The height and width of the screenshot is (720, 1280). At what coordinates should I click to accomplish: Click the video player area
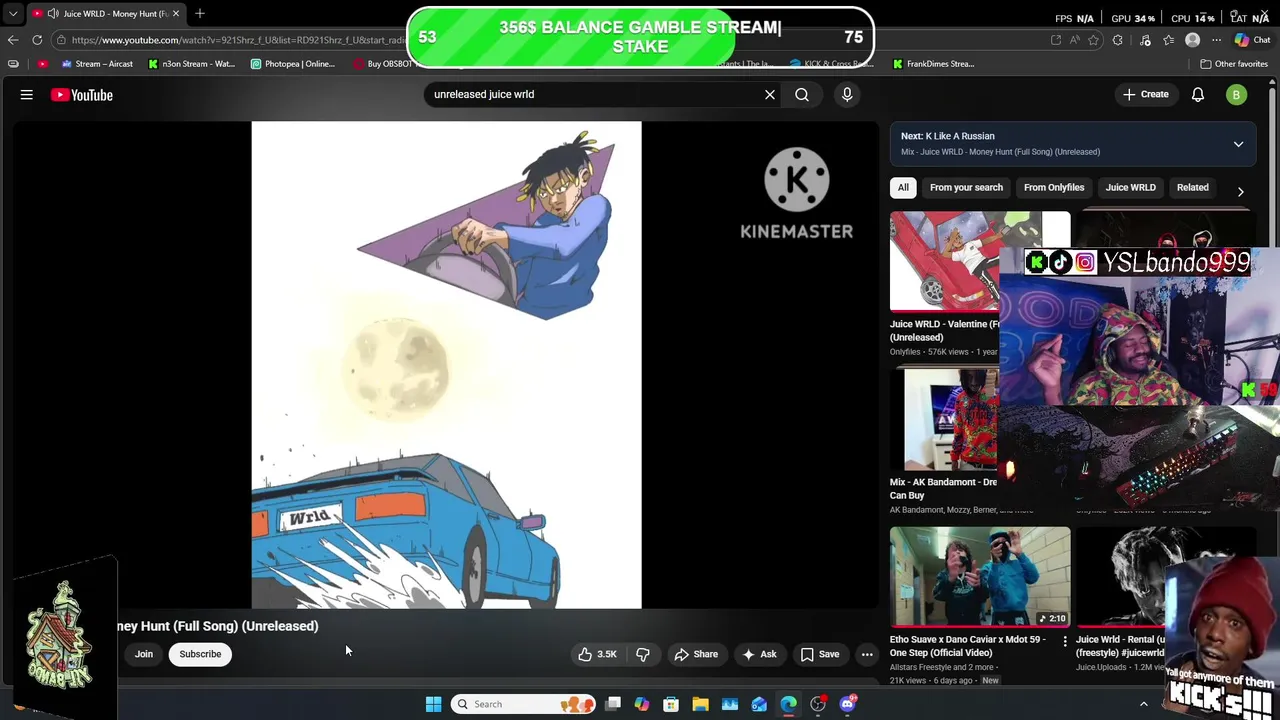(x=446, y=365)
